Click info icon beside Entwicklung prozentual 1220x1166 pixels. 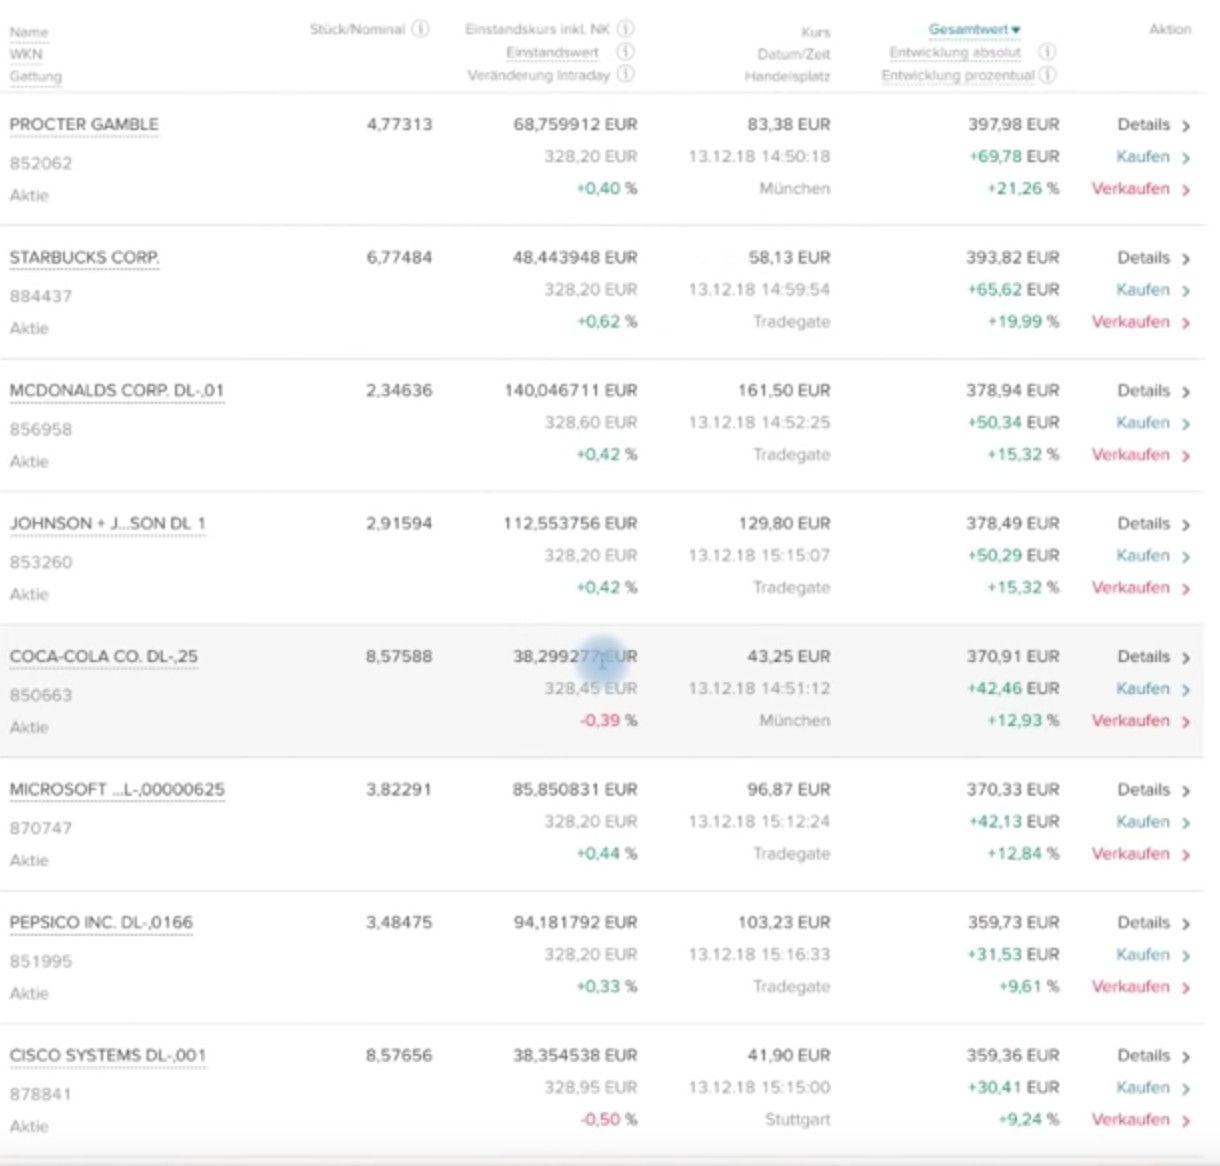click(1047, 75)
